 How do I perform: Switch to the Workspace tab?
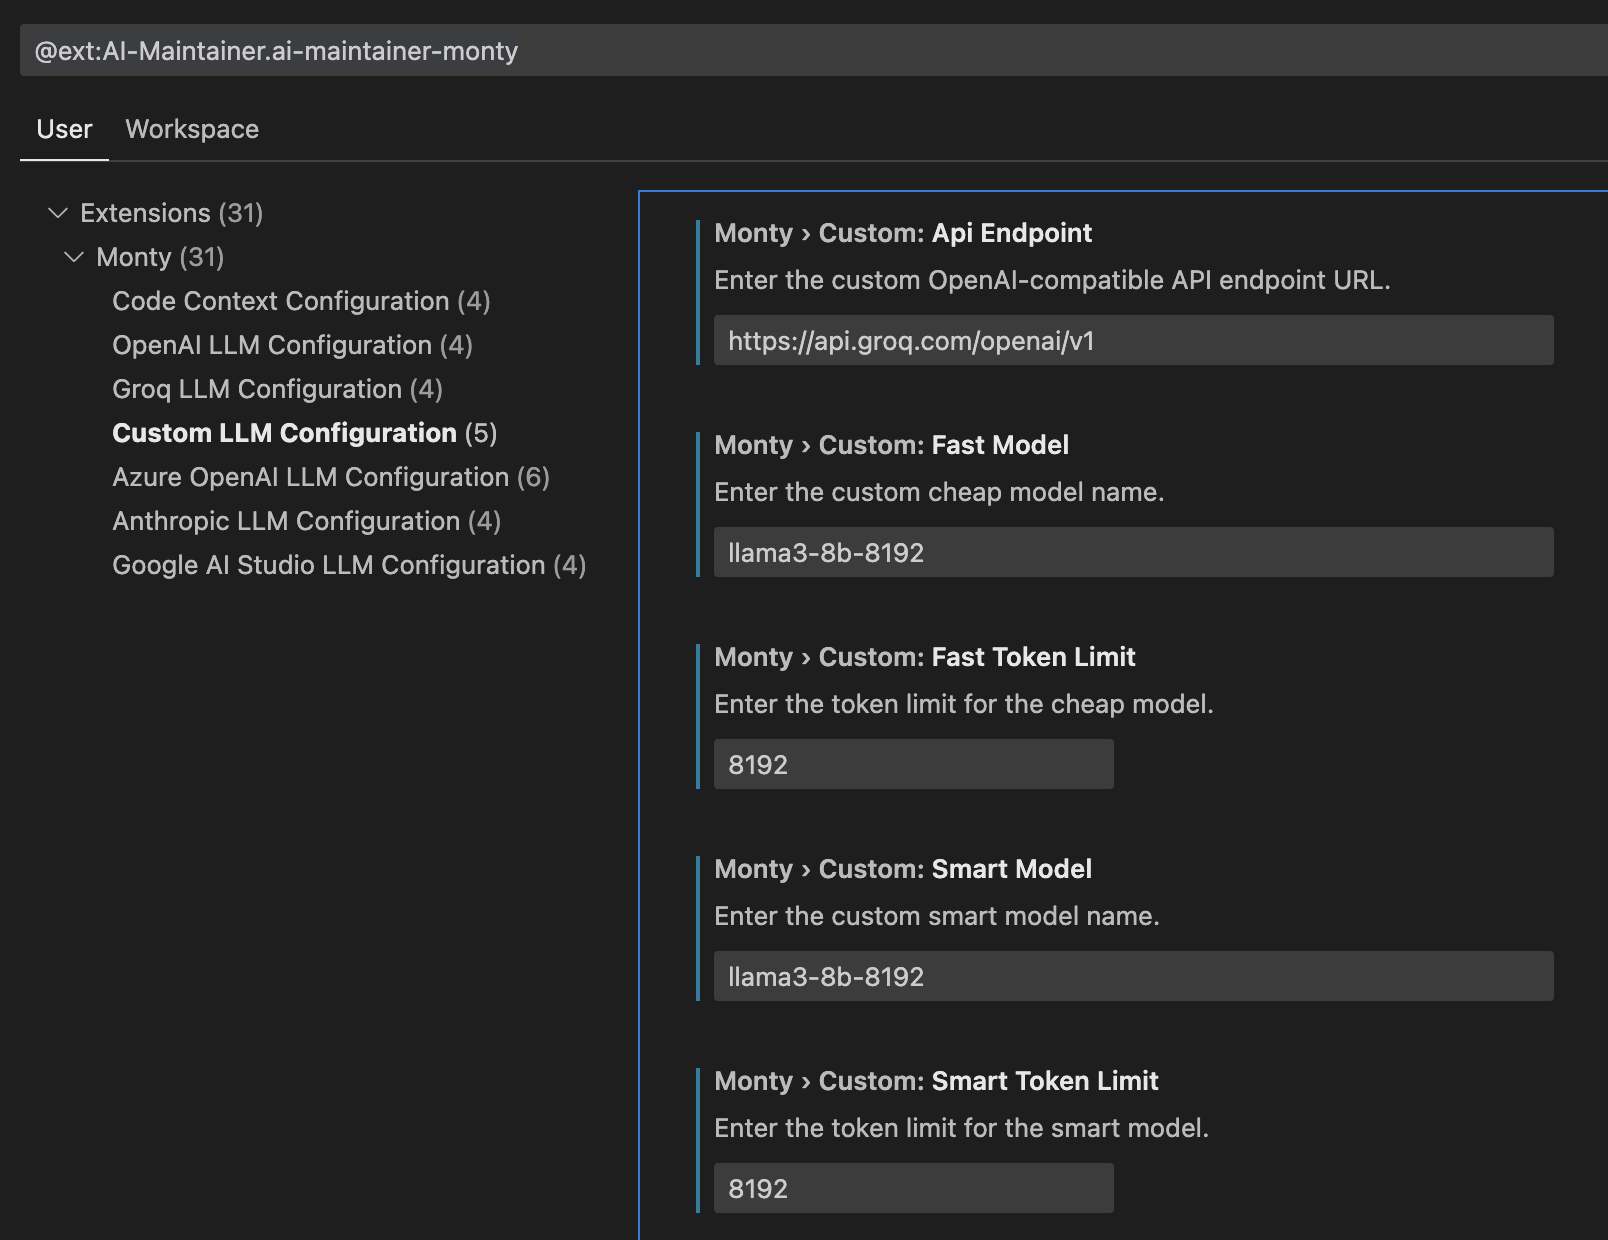point(191,129)
